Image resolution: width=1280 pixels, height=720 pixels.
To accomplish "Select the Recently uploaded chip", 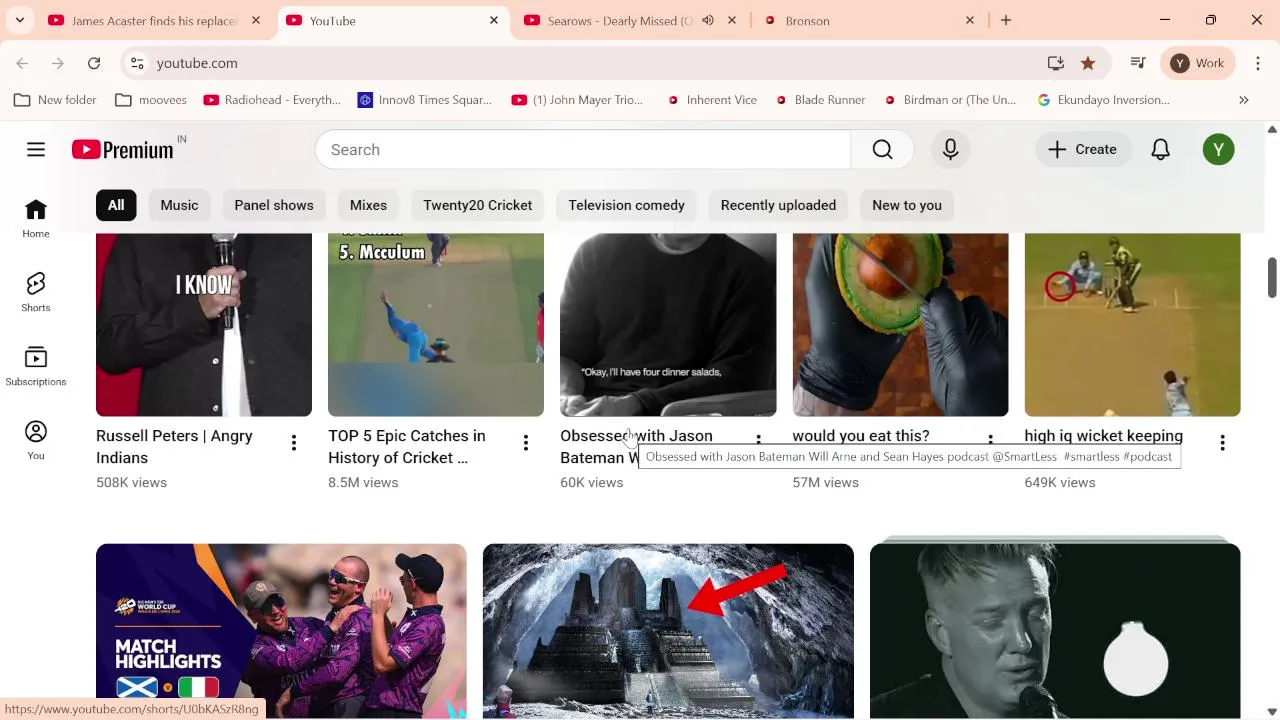I will (x=778, y=205).
